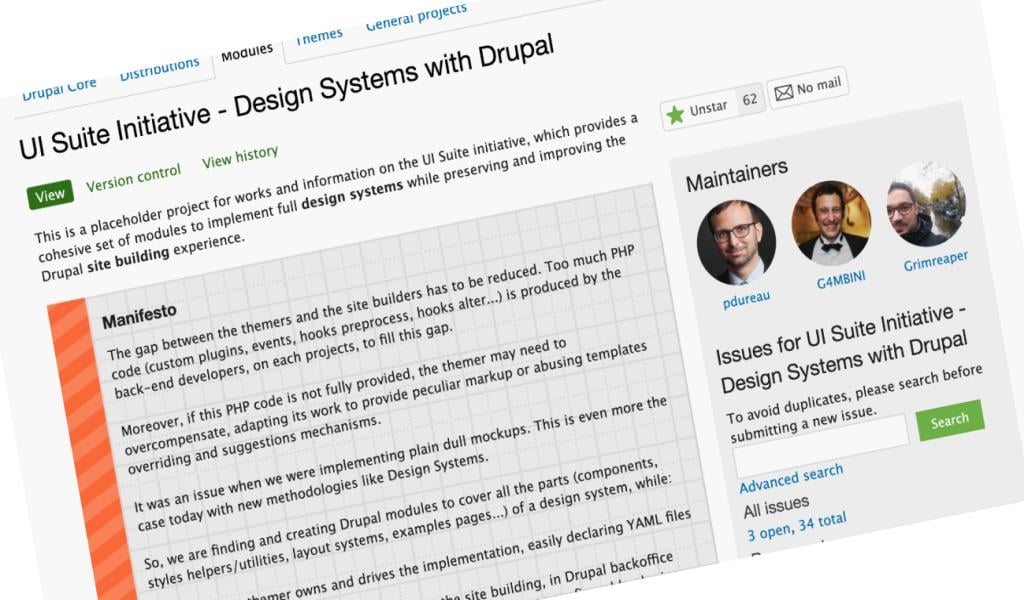
Task: Click the green View tab button
Action: 50,195
